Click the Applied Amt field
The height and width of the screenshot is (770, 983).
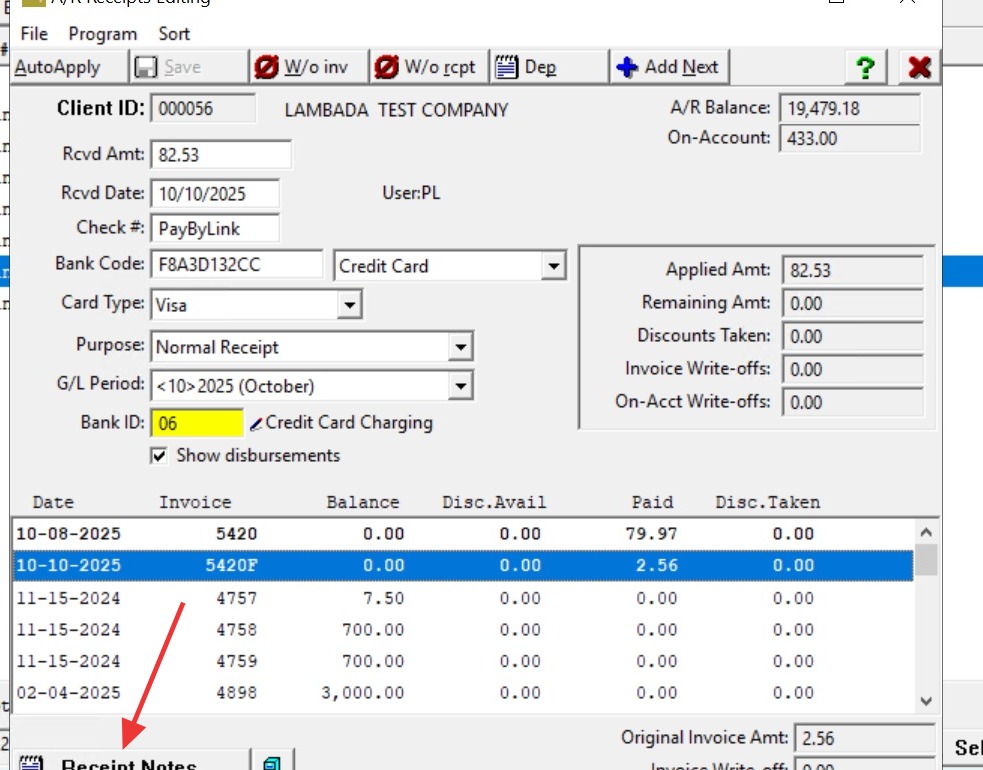coord(853,270)
